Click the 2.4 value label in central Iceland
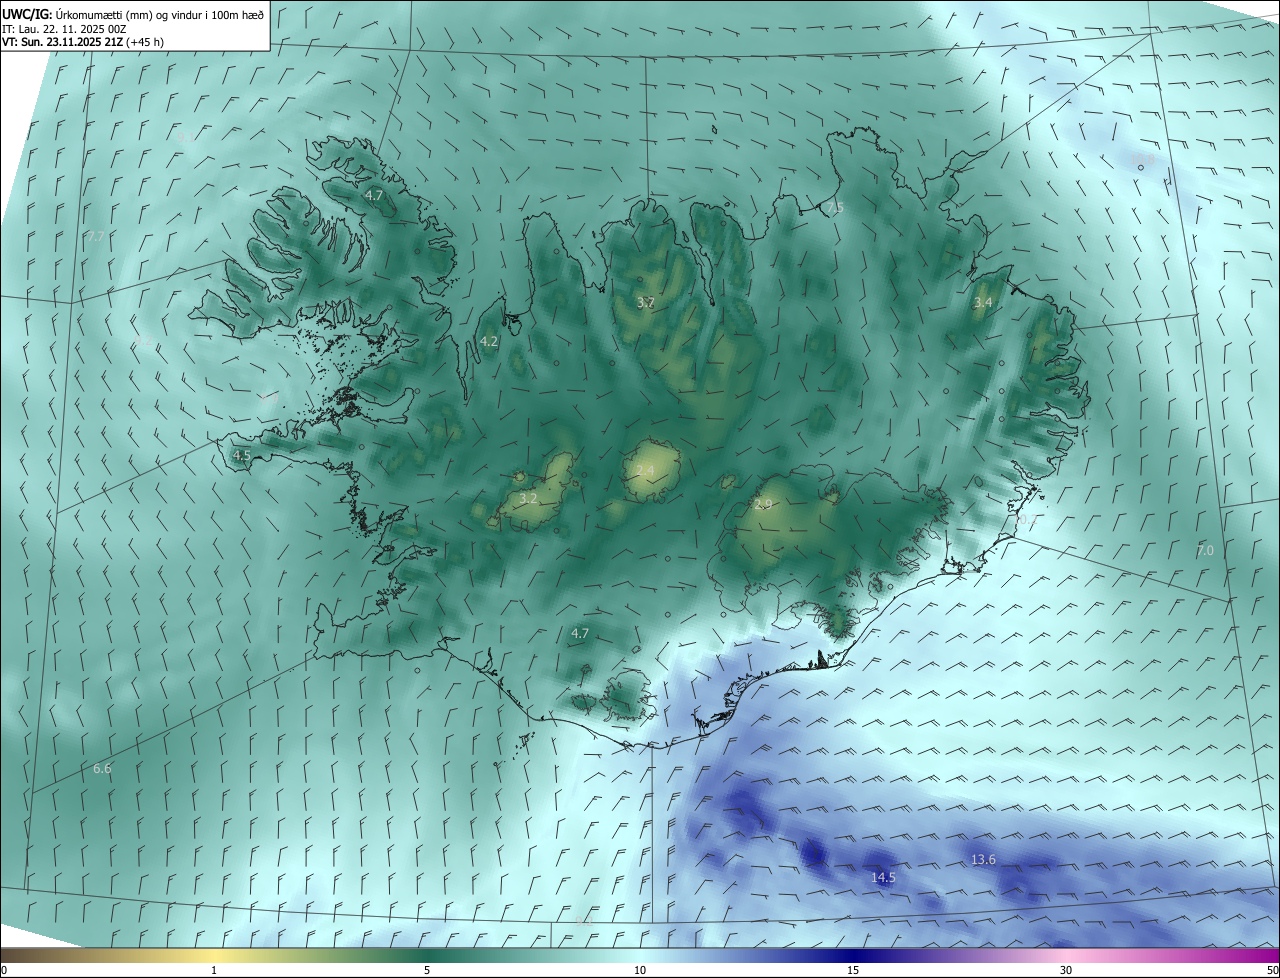The image size is (1280, 978). (645, 470)
